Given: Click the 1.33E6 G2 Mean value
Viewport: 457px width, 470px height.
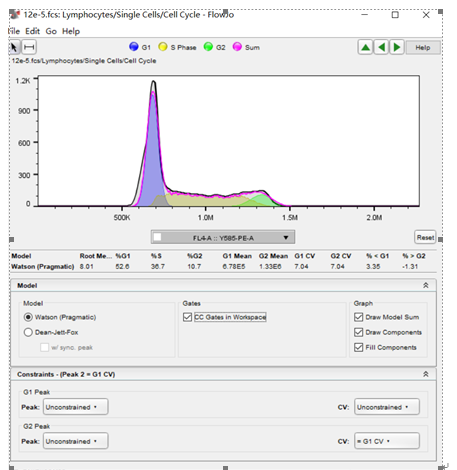Looking at the screenshot, I should [270, 267].
